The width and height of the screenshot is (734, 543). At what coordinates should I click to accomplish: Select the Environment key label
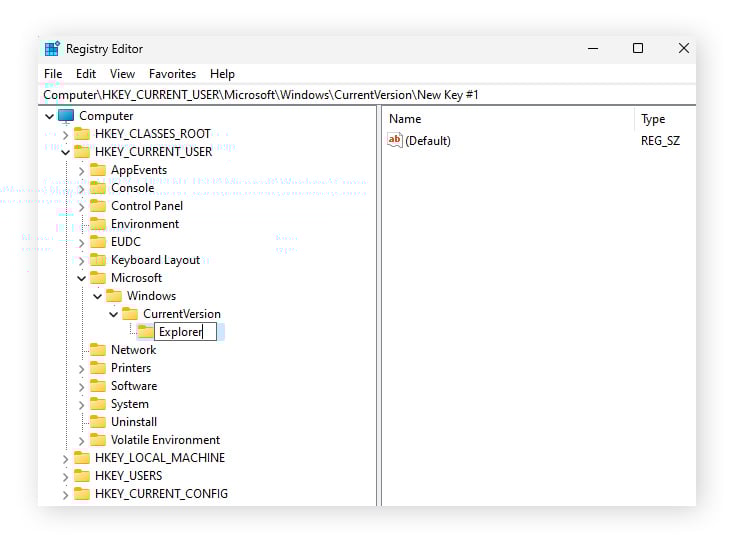coord(145,224)
